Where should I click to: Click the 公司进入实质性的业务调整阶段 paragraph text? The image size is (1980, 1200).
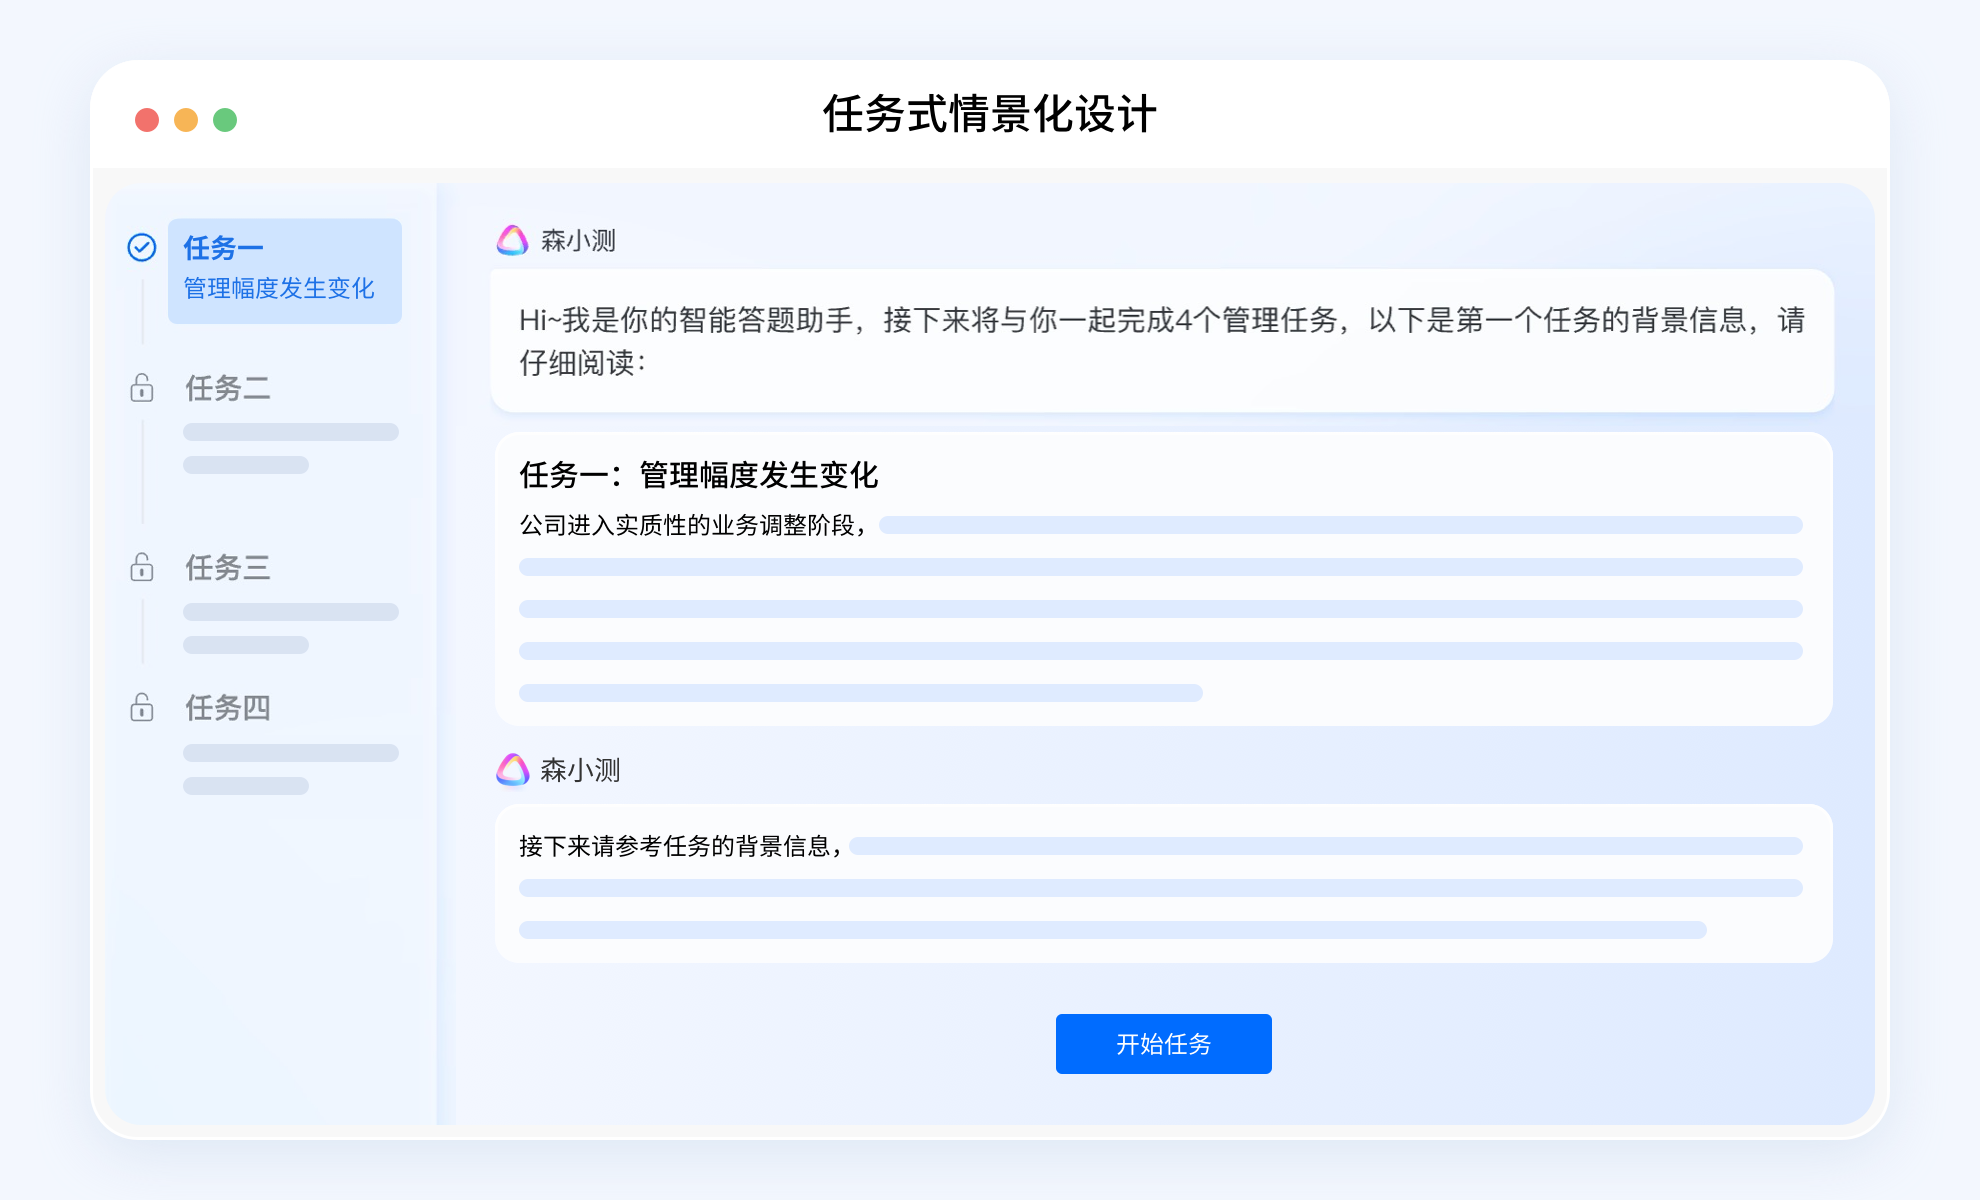(692, 525)
